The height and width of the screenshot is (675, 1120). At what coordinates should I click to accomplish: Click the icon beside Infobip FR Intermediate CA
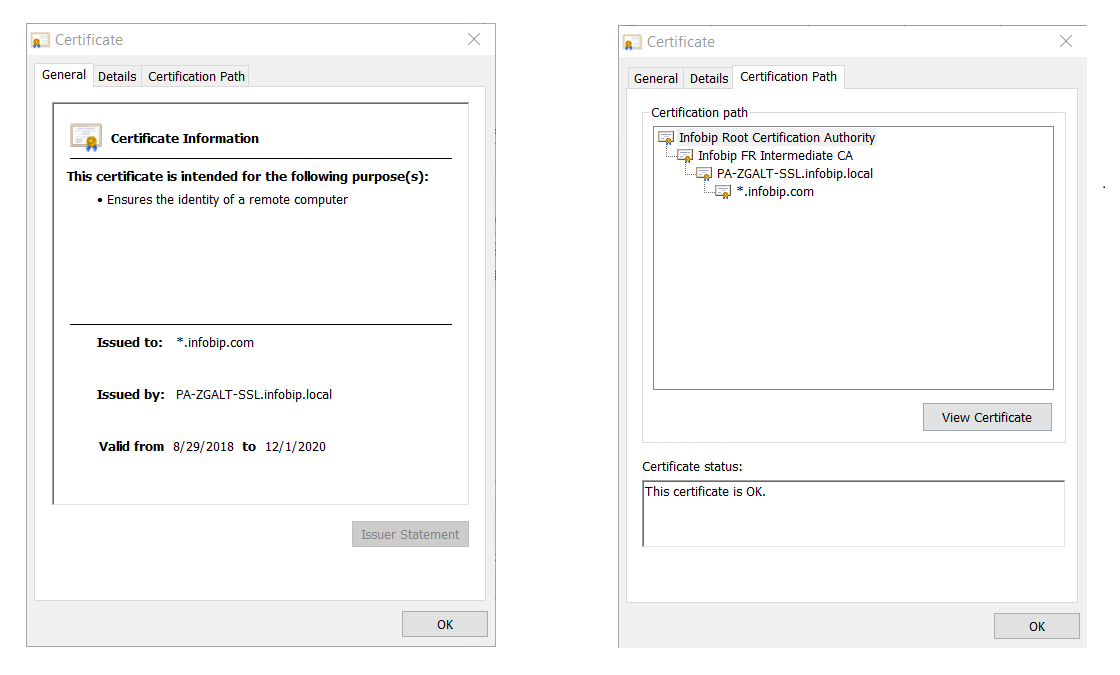[685, 156]
